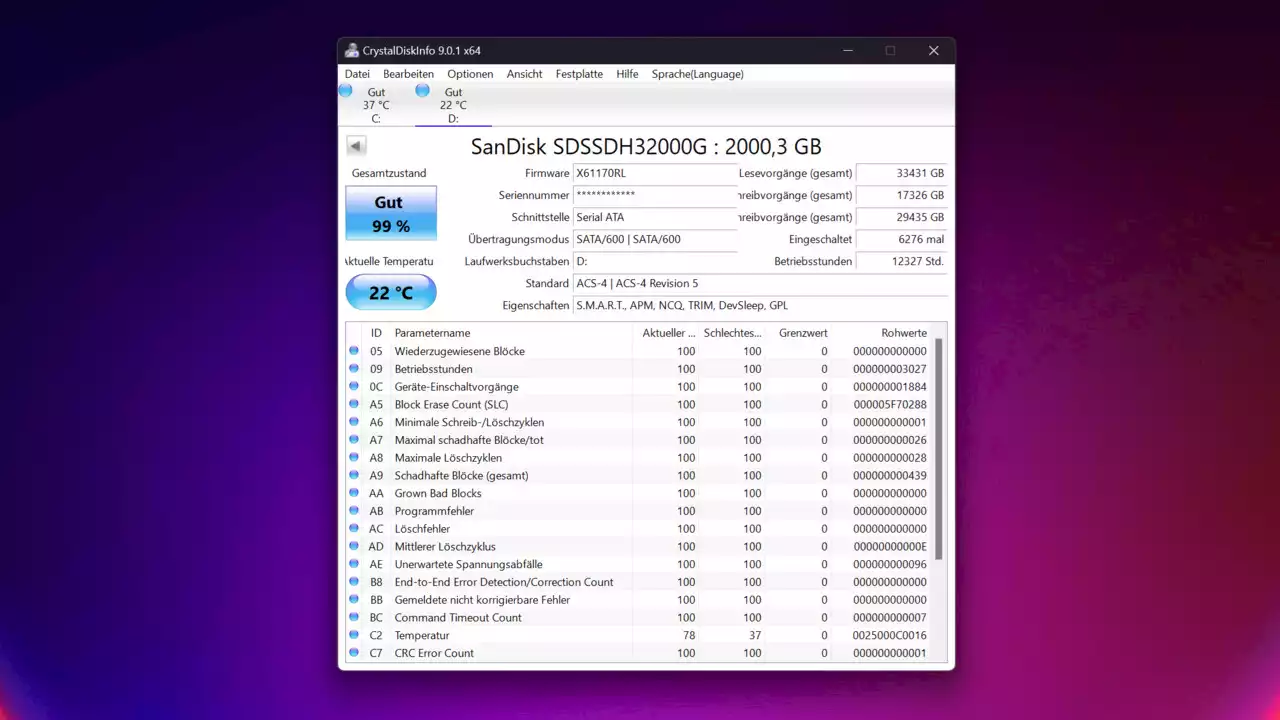Open the Ansicht menu
The height and width of the screenshot is (720, 1280).
click(524, 74)
